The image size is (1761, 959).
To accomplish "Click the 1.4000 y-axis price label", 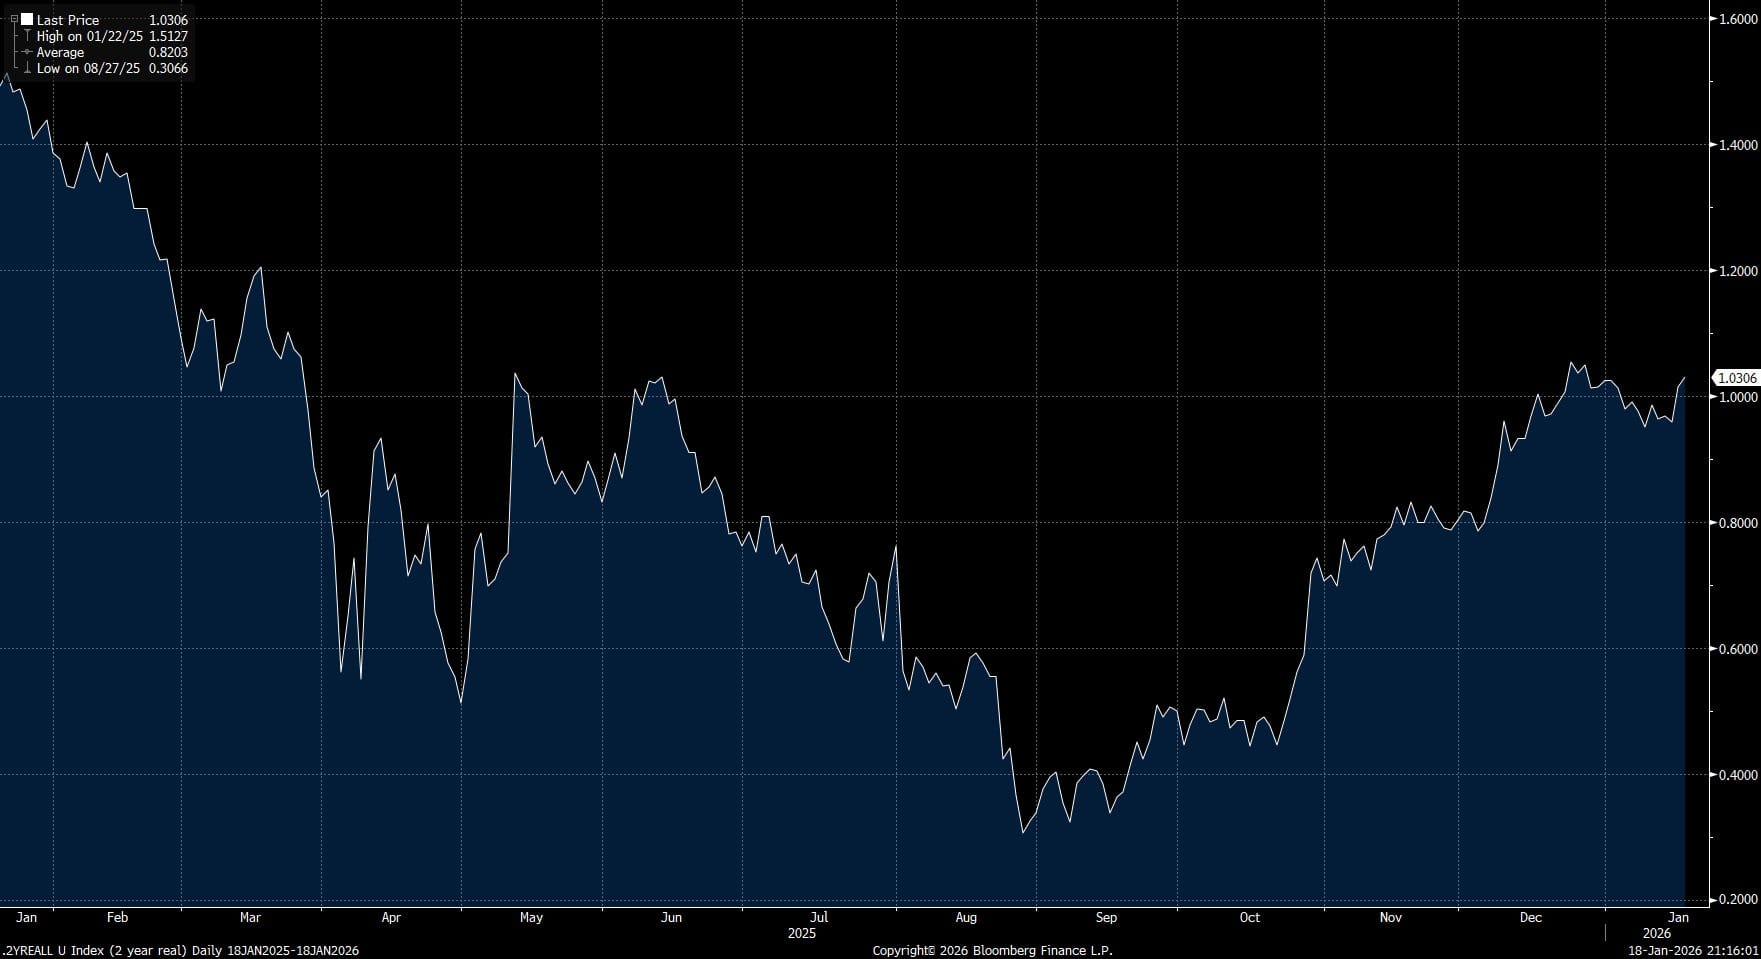I will (1737, 145).
